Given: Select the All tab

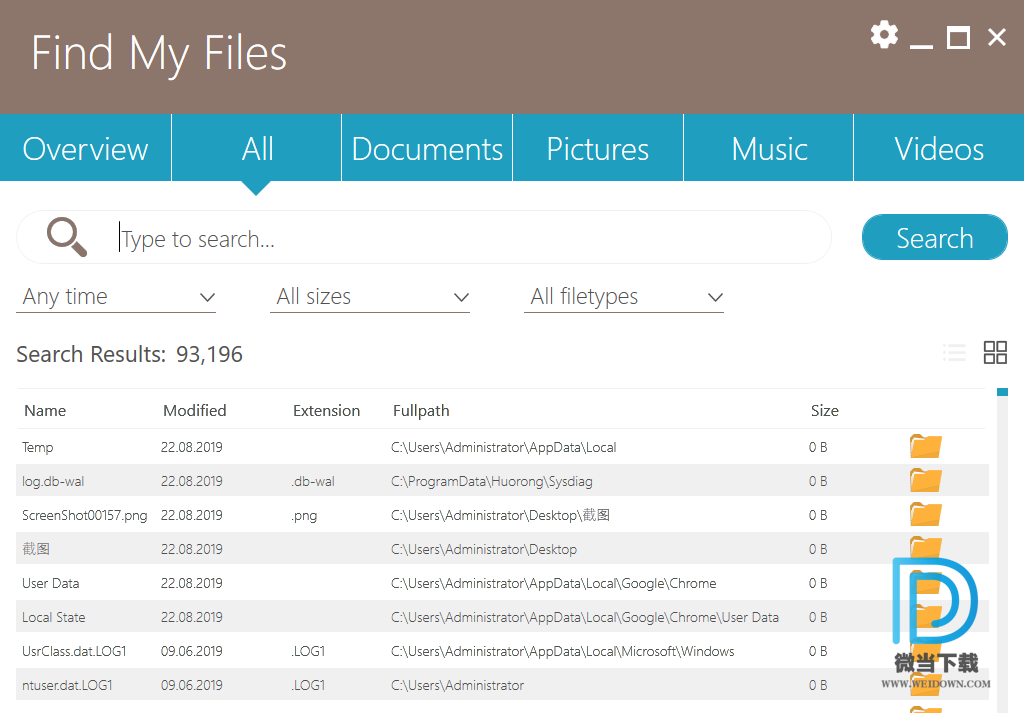Looking at the screenshot, I should (x=257, y=148).
